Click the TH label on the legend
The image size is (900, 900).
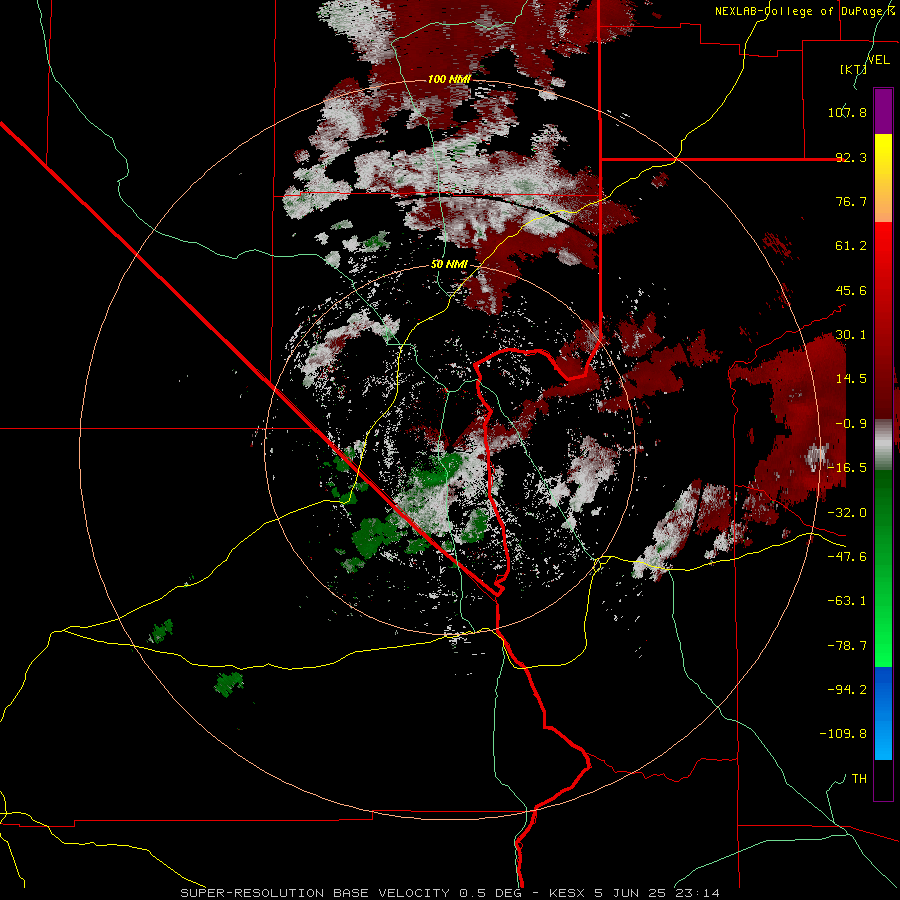click(859, 779)
